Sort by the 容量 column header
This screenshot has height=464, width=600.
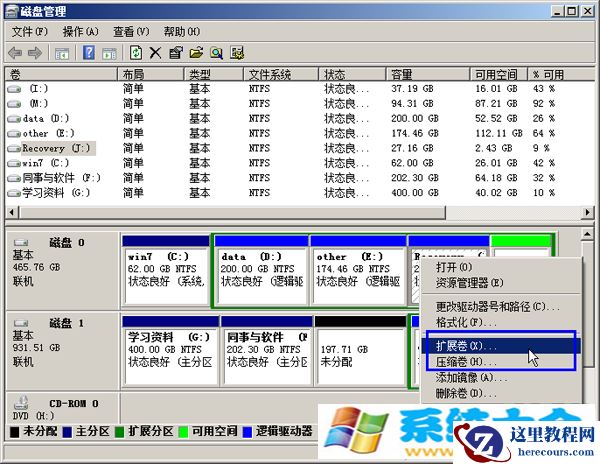coord(428,74)
